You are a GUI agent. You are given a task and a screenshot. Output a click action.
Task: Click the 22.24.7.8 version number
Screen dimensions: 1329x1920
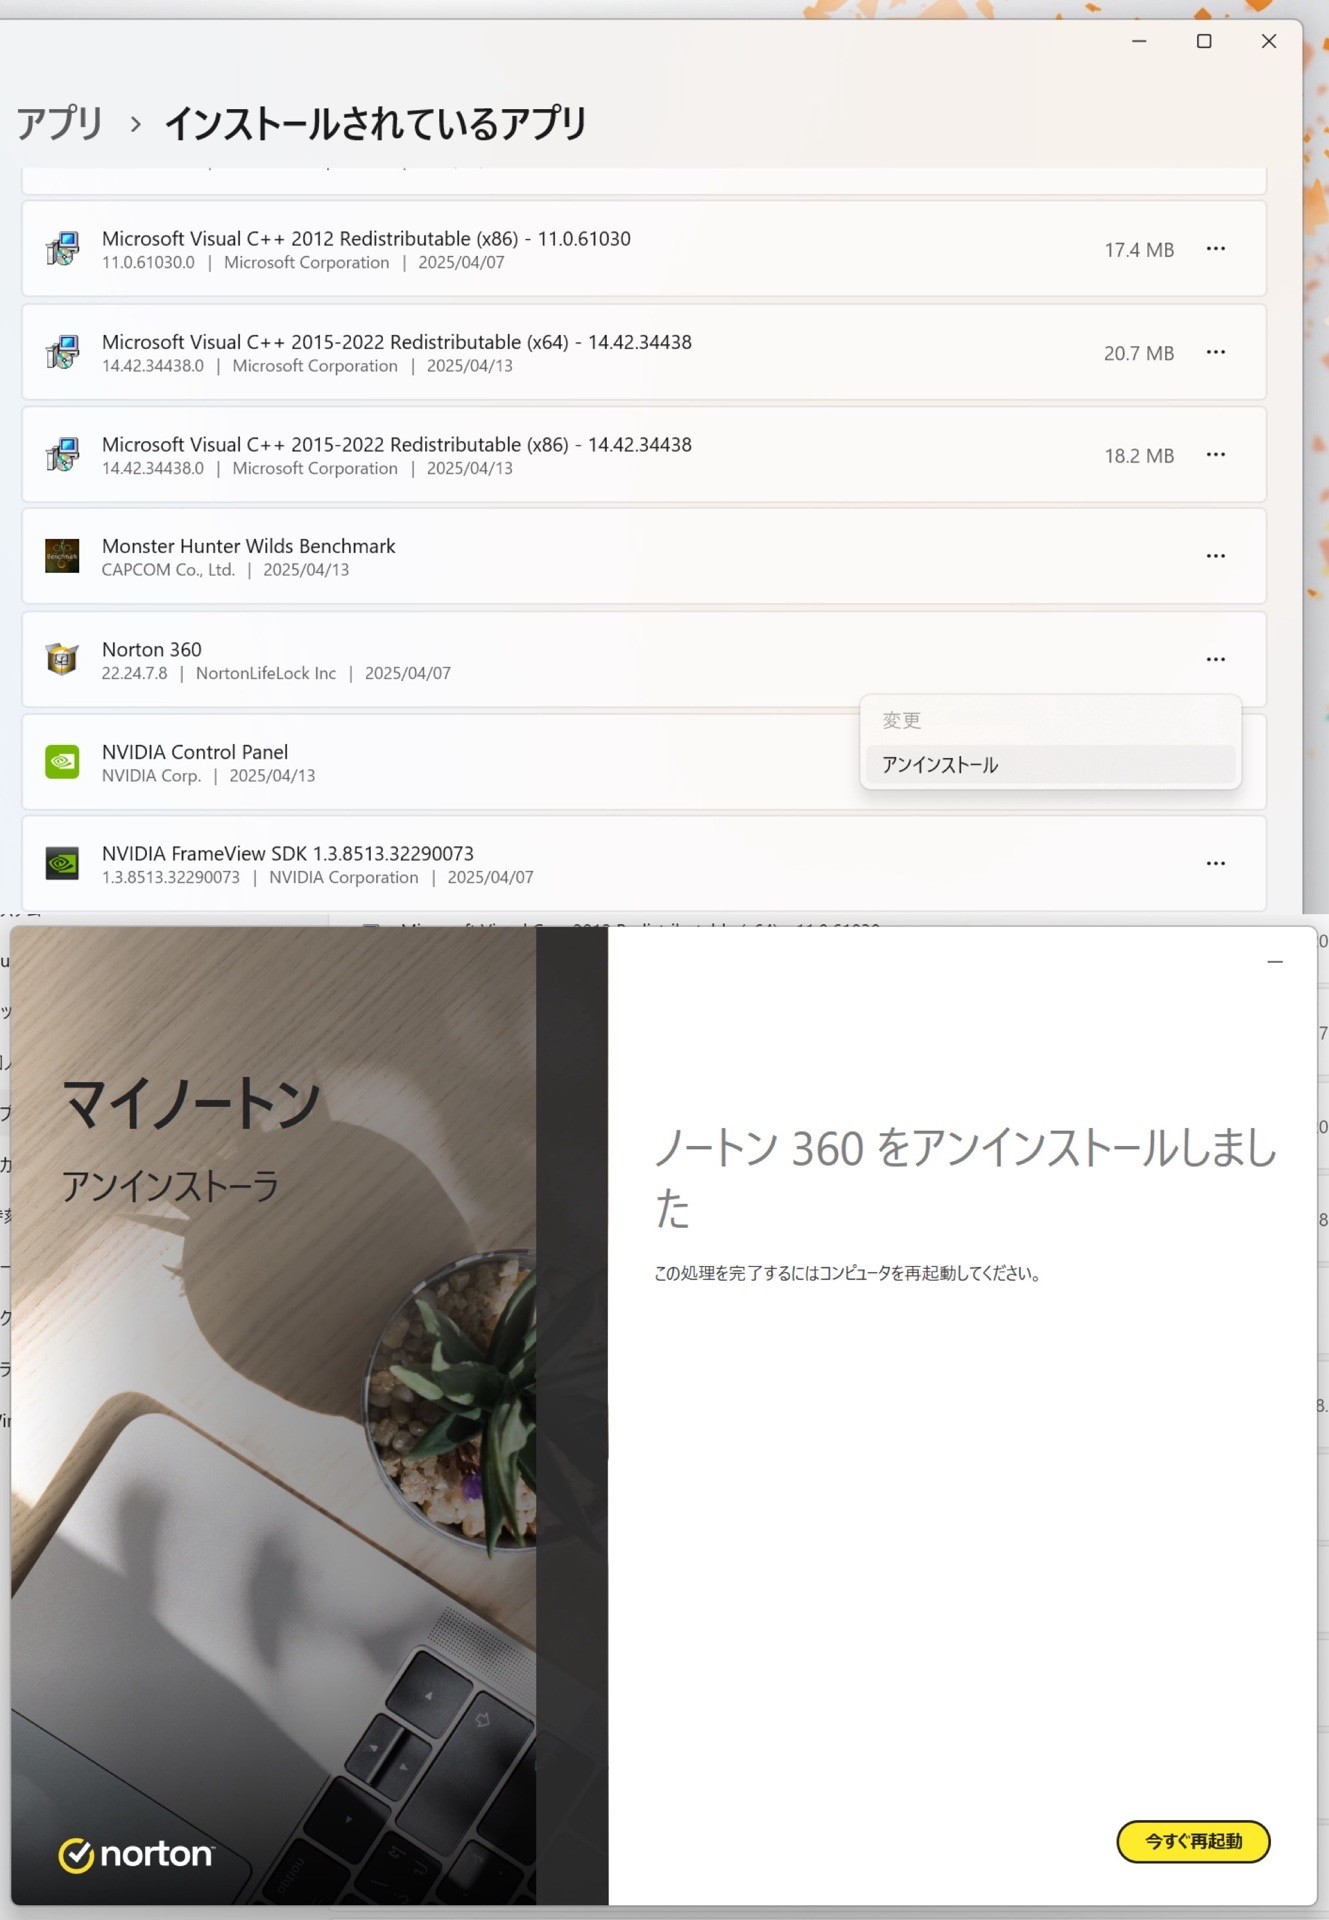pyautogui.click(x=134, y=673)
